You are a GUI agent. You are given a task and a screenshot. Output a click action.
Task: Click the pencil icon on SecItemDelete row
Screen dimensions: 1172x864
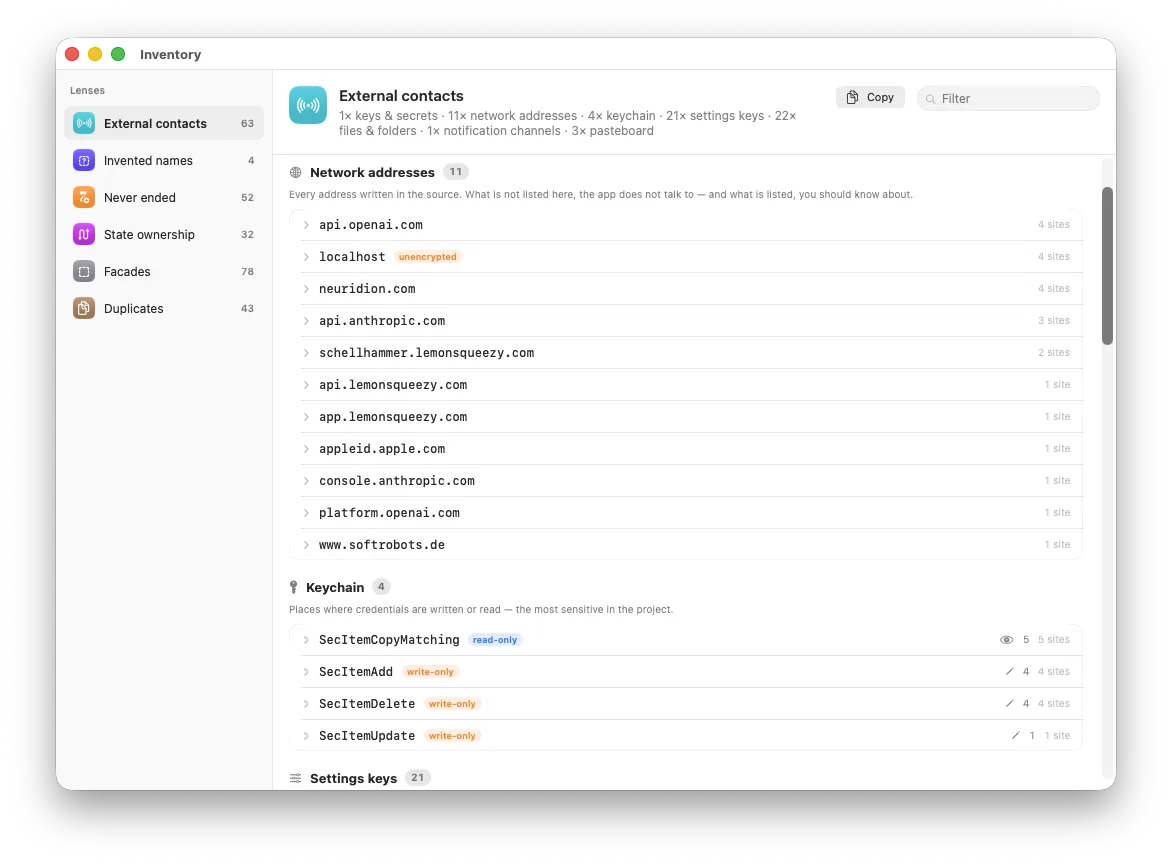point(1010,703)
